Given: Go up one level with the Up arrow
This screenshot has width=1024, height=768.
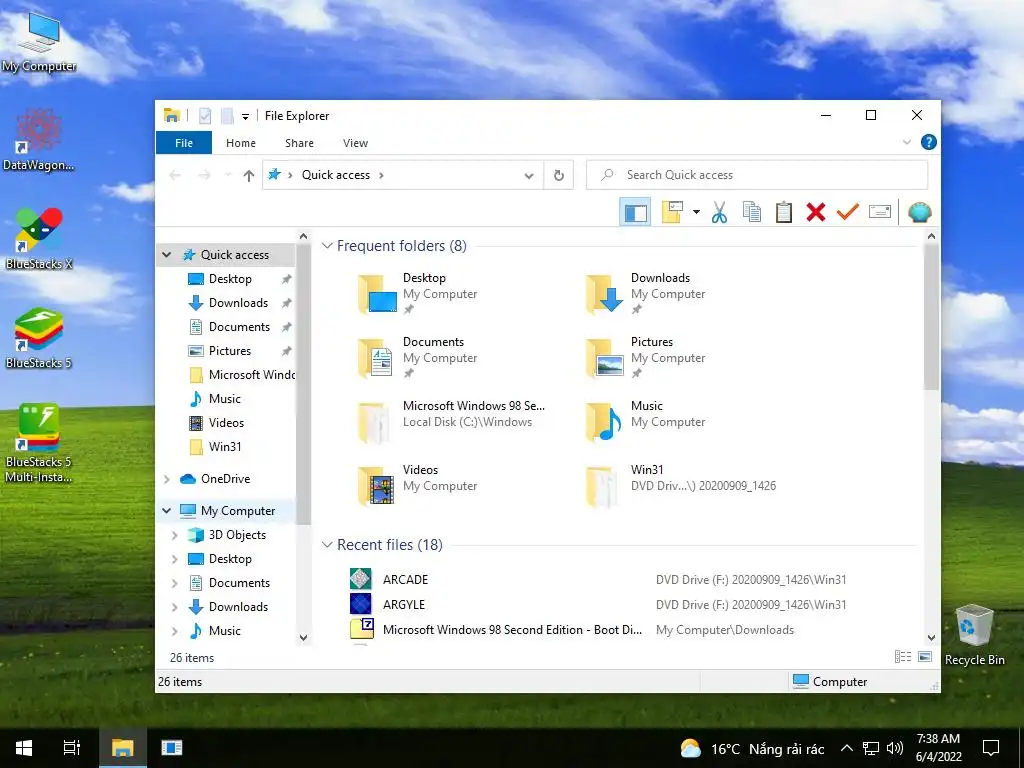Looking at the screenshot, I should point(248,175).
